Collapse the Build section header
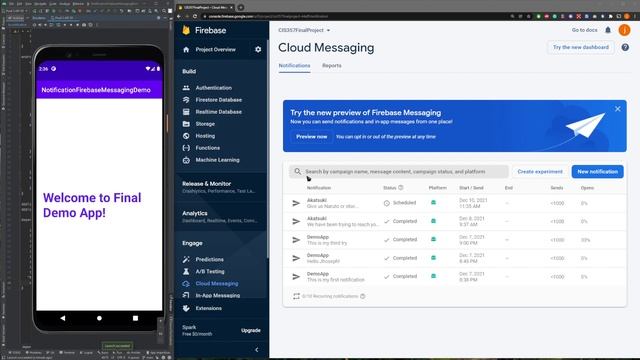The width and height of the screenshot is (640, 360). [189, 71]
